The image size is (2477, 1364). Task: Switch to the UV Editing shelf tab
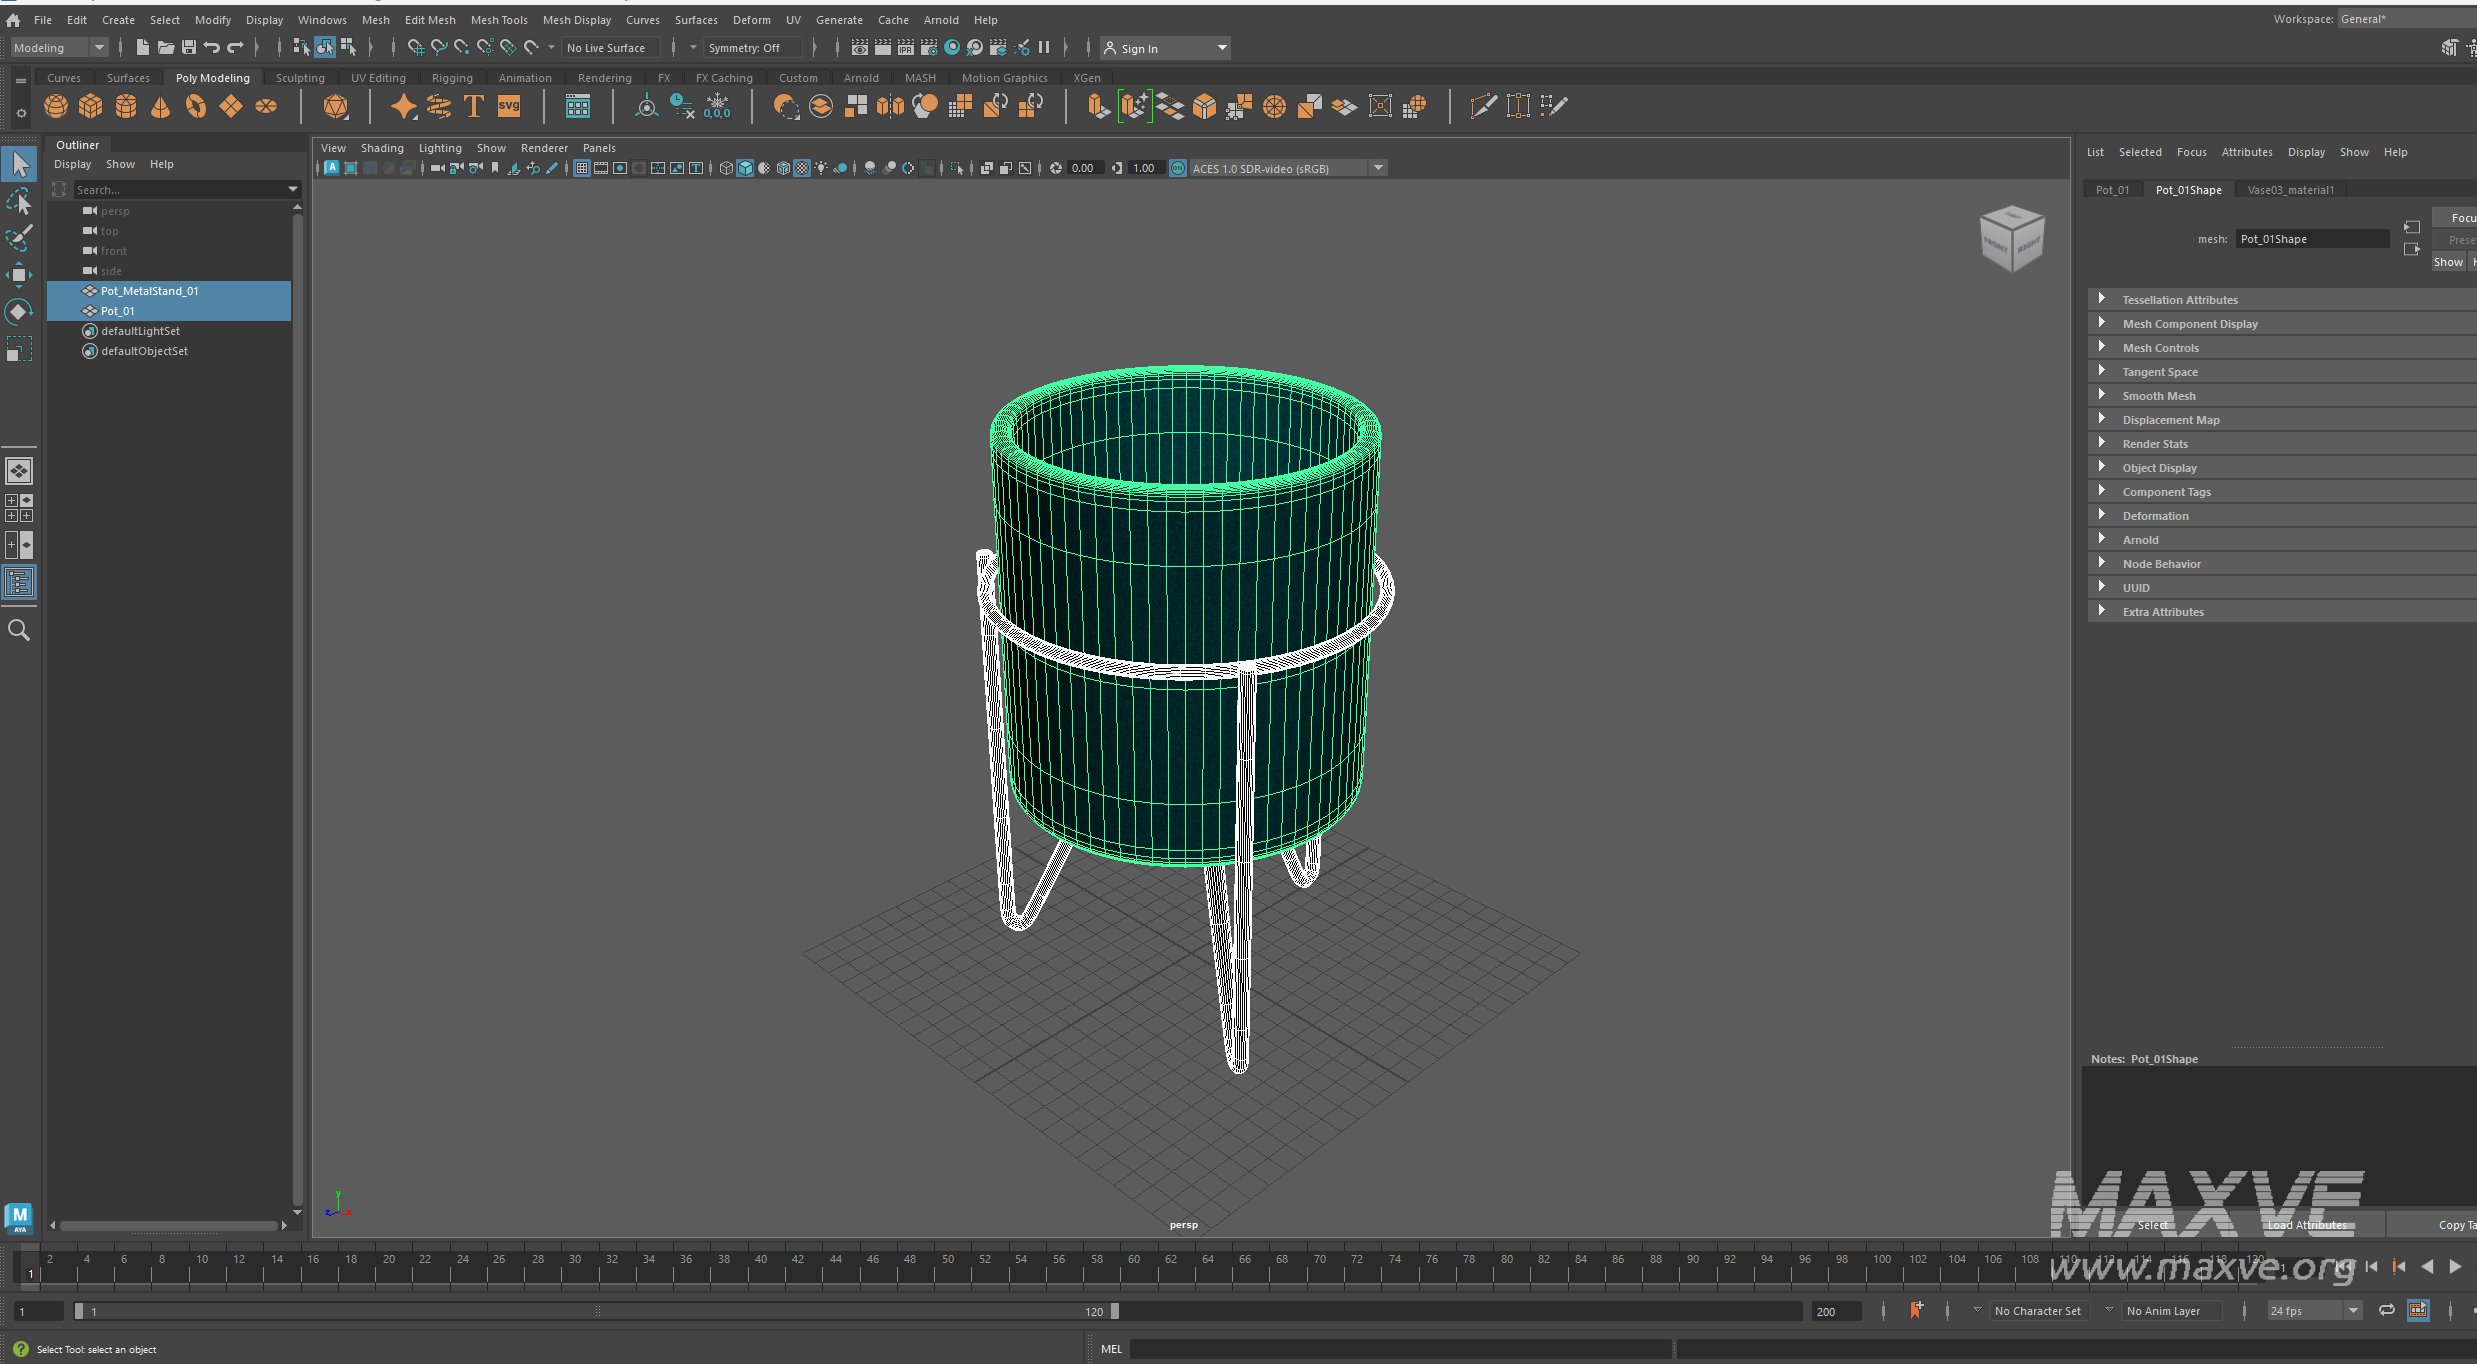coord(378,78)
